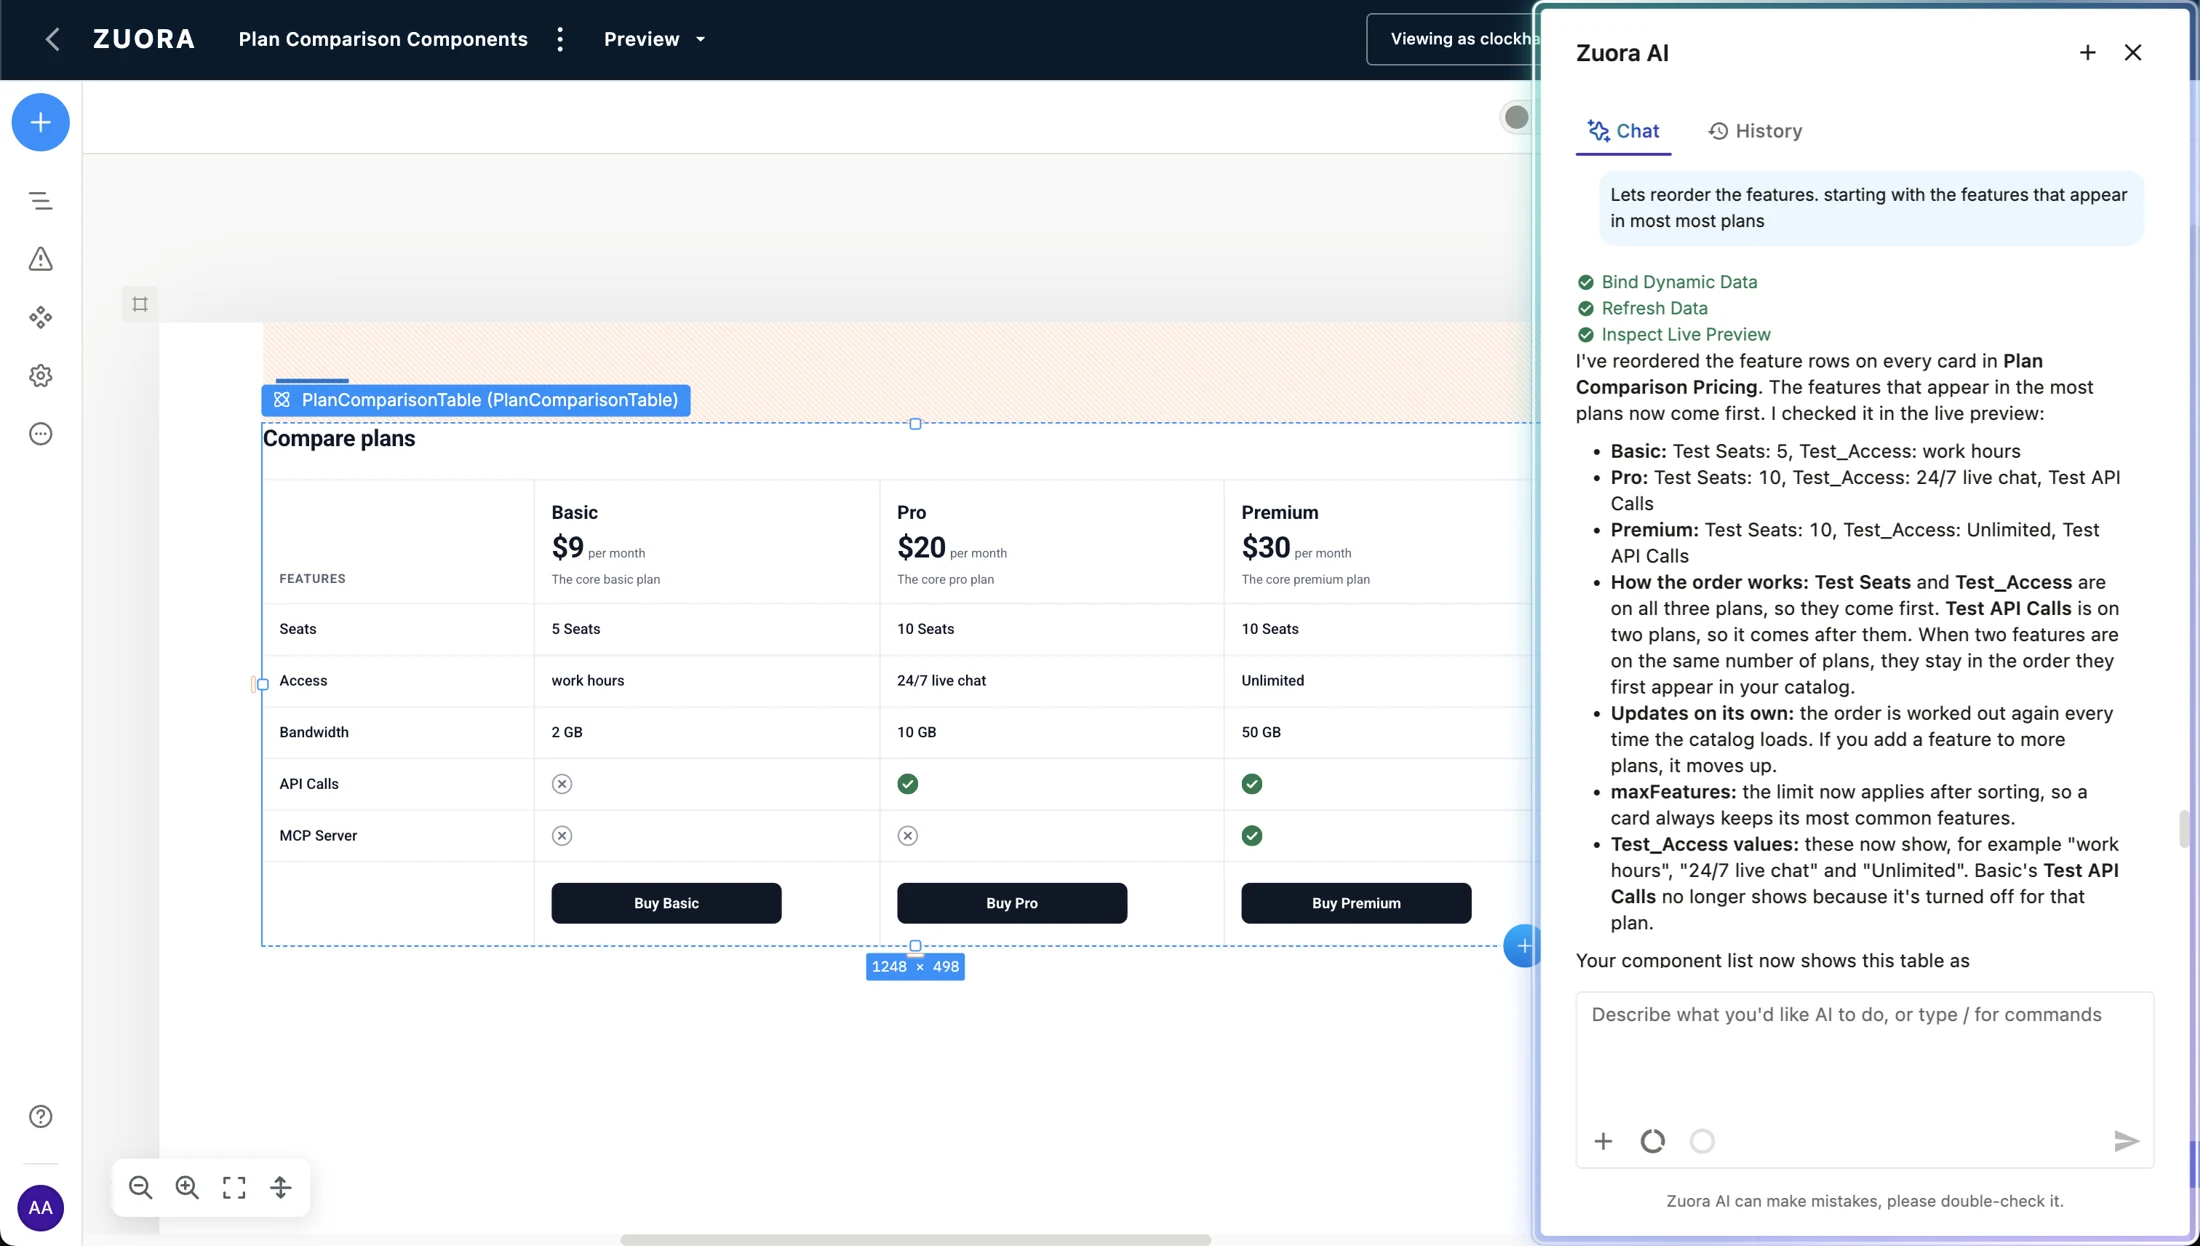Click the blue add component plus button
Viewport: 2200px width, 1246px height.
(x=40, y=122)
